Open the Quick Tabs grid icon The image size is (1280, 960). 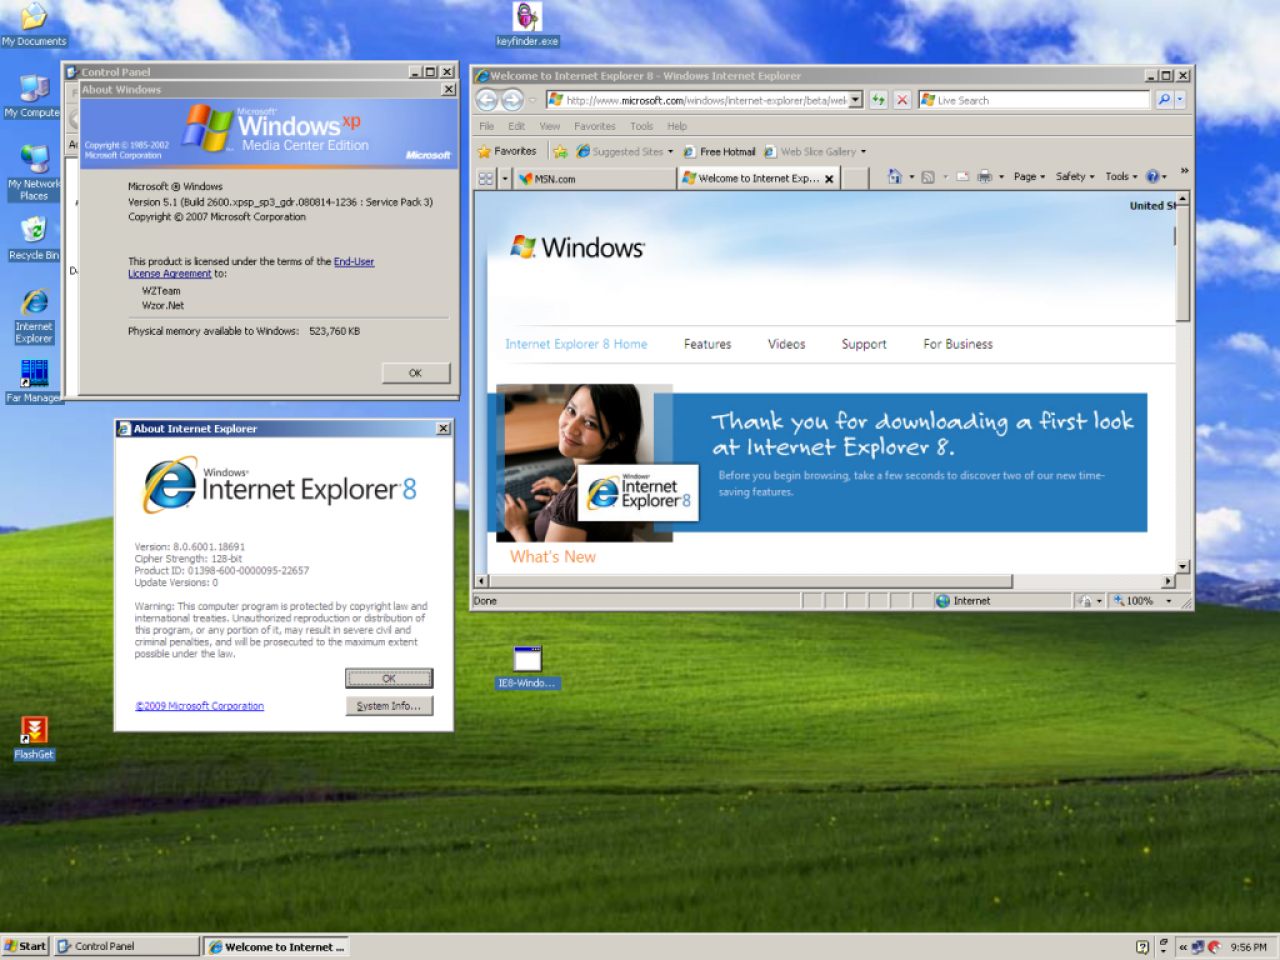click(486, 178)
